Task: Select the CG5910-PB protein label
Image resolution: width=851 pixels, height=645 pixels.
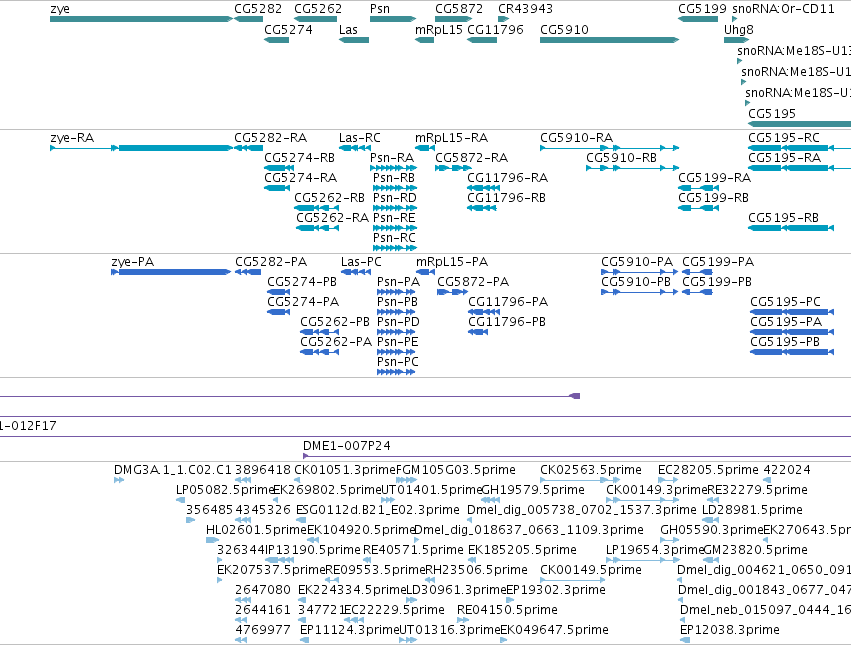Action: pyautogui.click(x=636, y=282)
